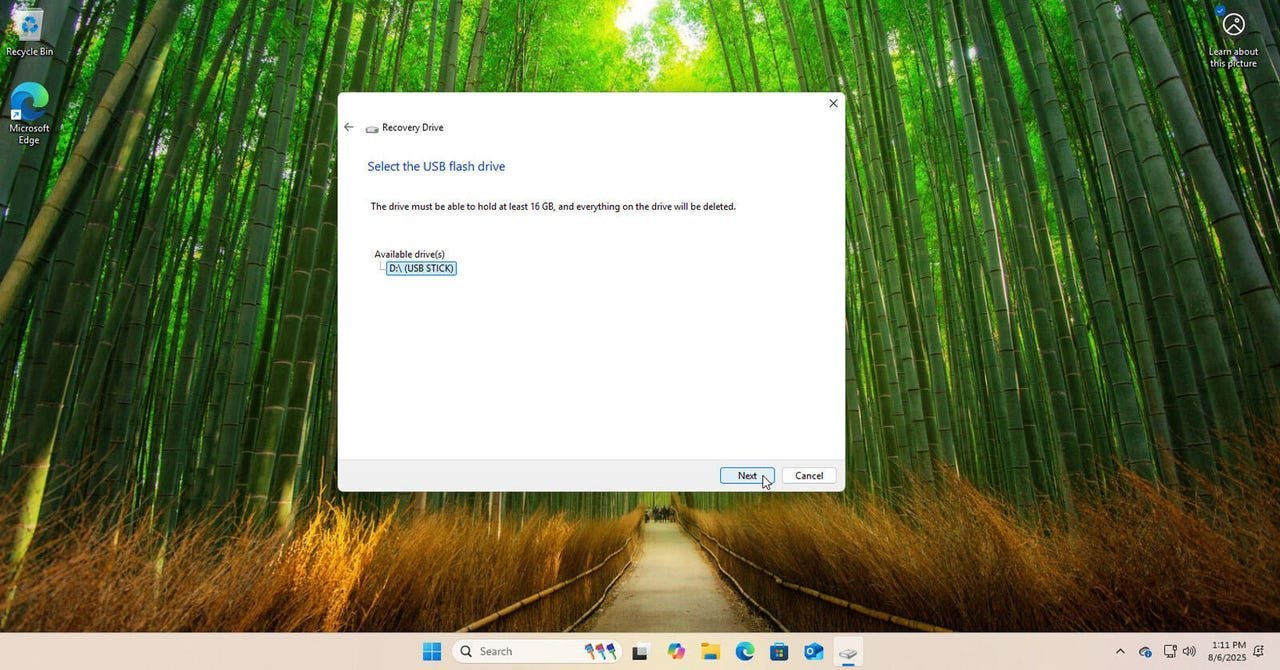Click the Next button in Recovery Drive
The height and width of the screenshot is (670, 1280).
coord(746,476)
